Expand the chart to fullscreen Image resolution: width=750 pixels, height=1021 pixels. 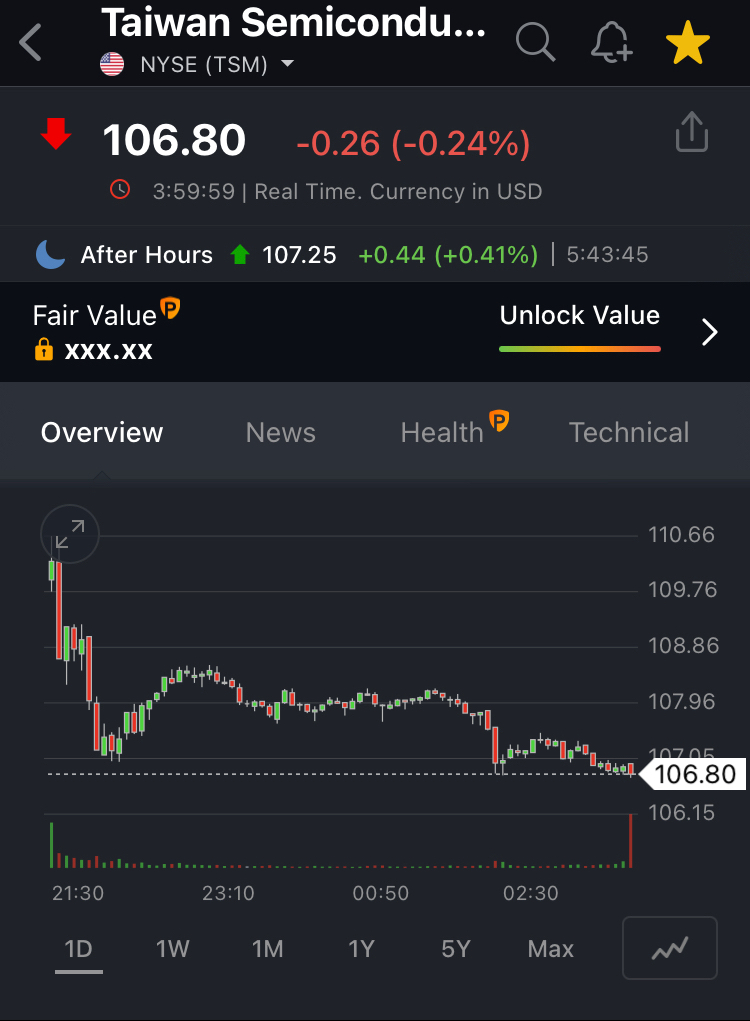point(70,534)
